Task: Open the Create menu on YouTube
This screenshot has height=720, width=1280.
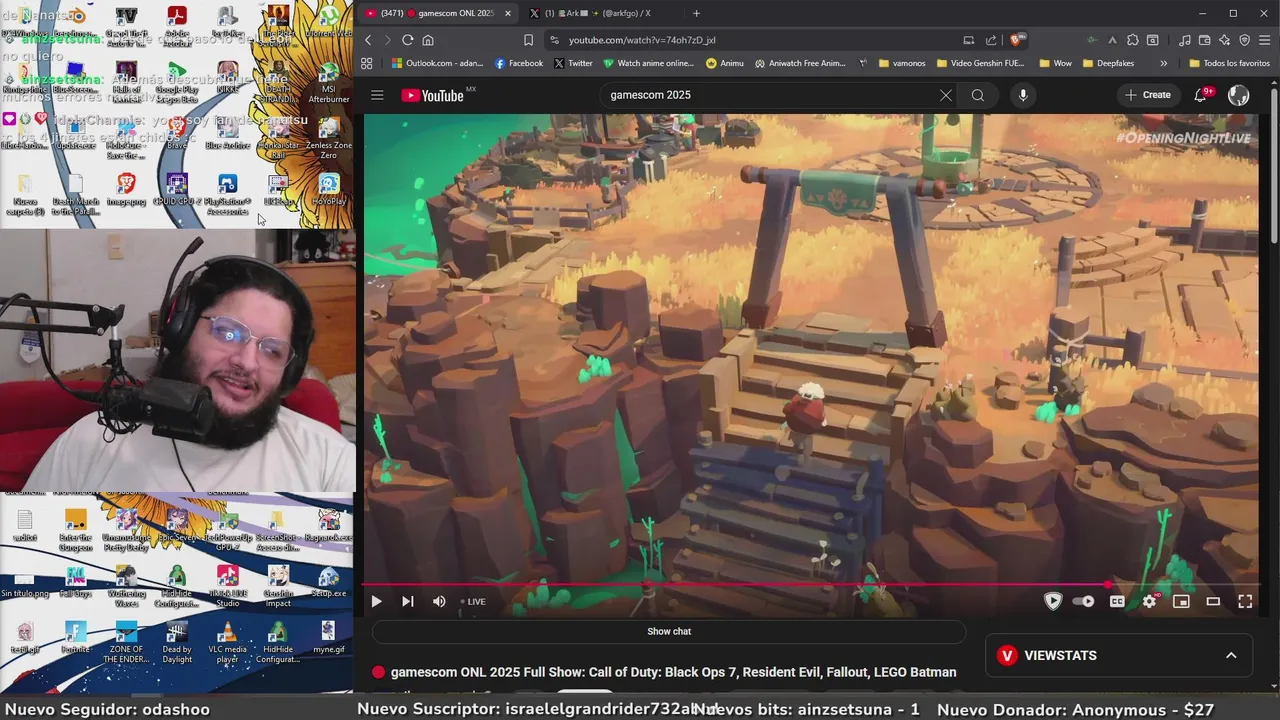Action: pyautogui.click(x=1148, y=95)
